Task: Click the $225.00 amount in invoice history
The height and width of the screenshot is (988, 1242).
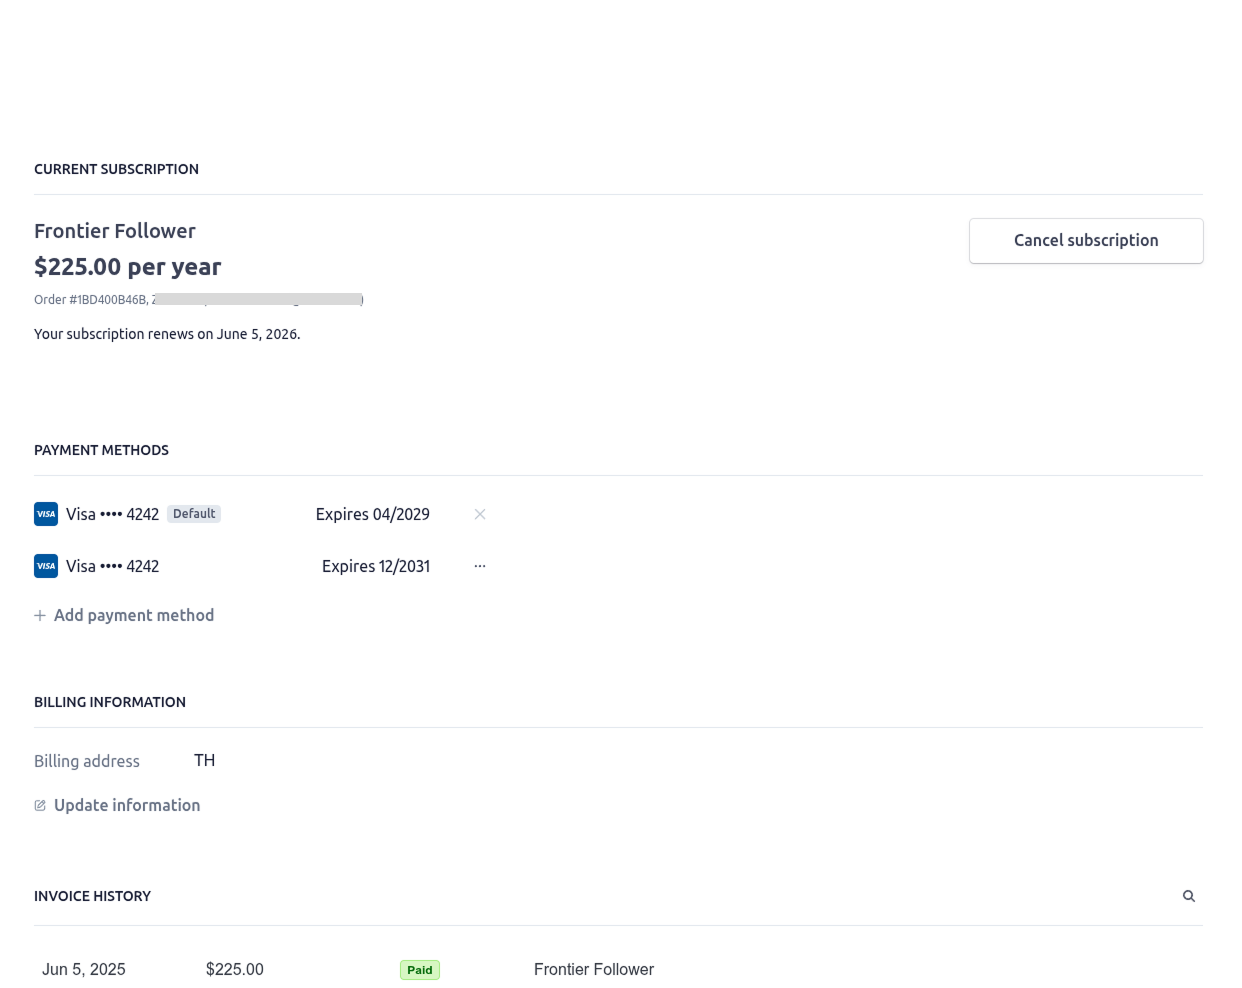Action: [235, 970]
